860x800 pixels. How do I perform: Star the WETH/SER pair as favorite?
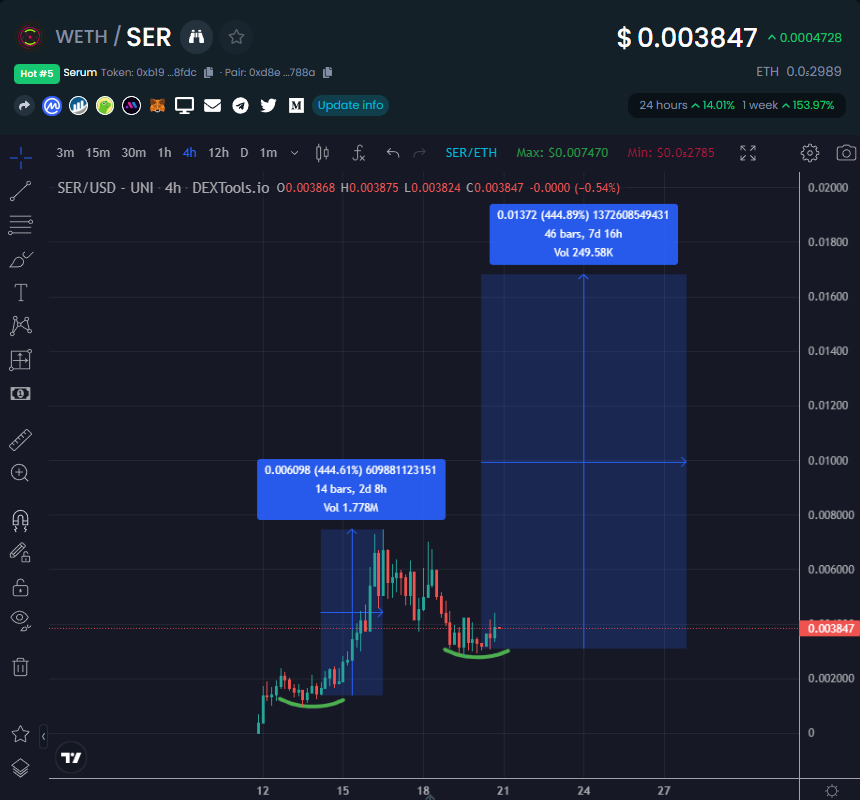pyautogui.click(x=236, y=37)
